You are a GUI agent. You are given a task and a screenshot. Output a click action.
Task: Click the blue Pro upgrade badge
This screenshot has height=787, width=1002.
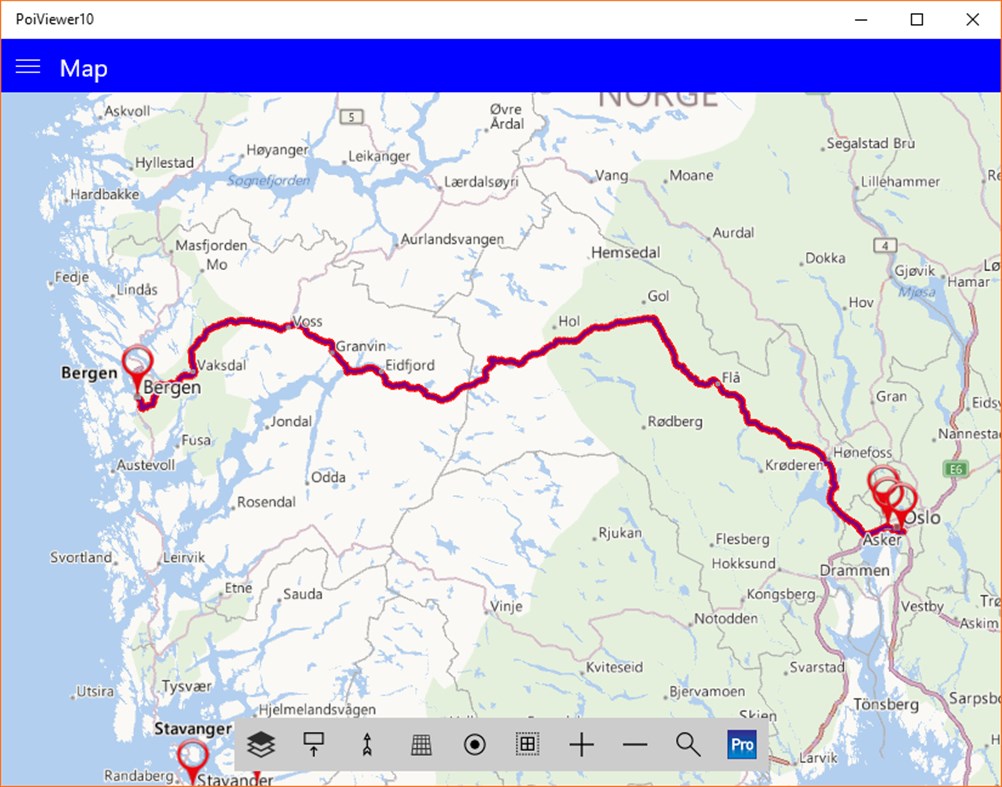tap(742, 745)
